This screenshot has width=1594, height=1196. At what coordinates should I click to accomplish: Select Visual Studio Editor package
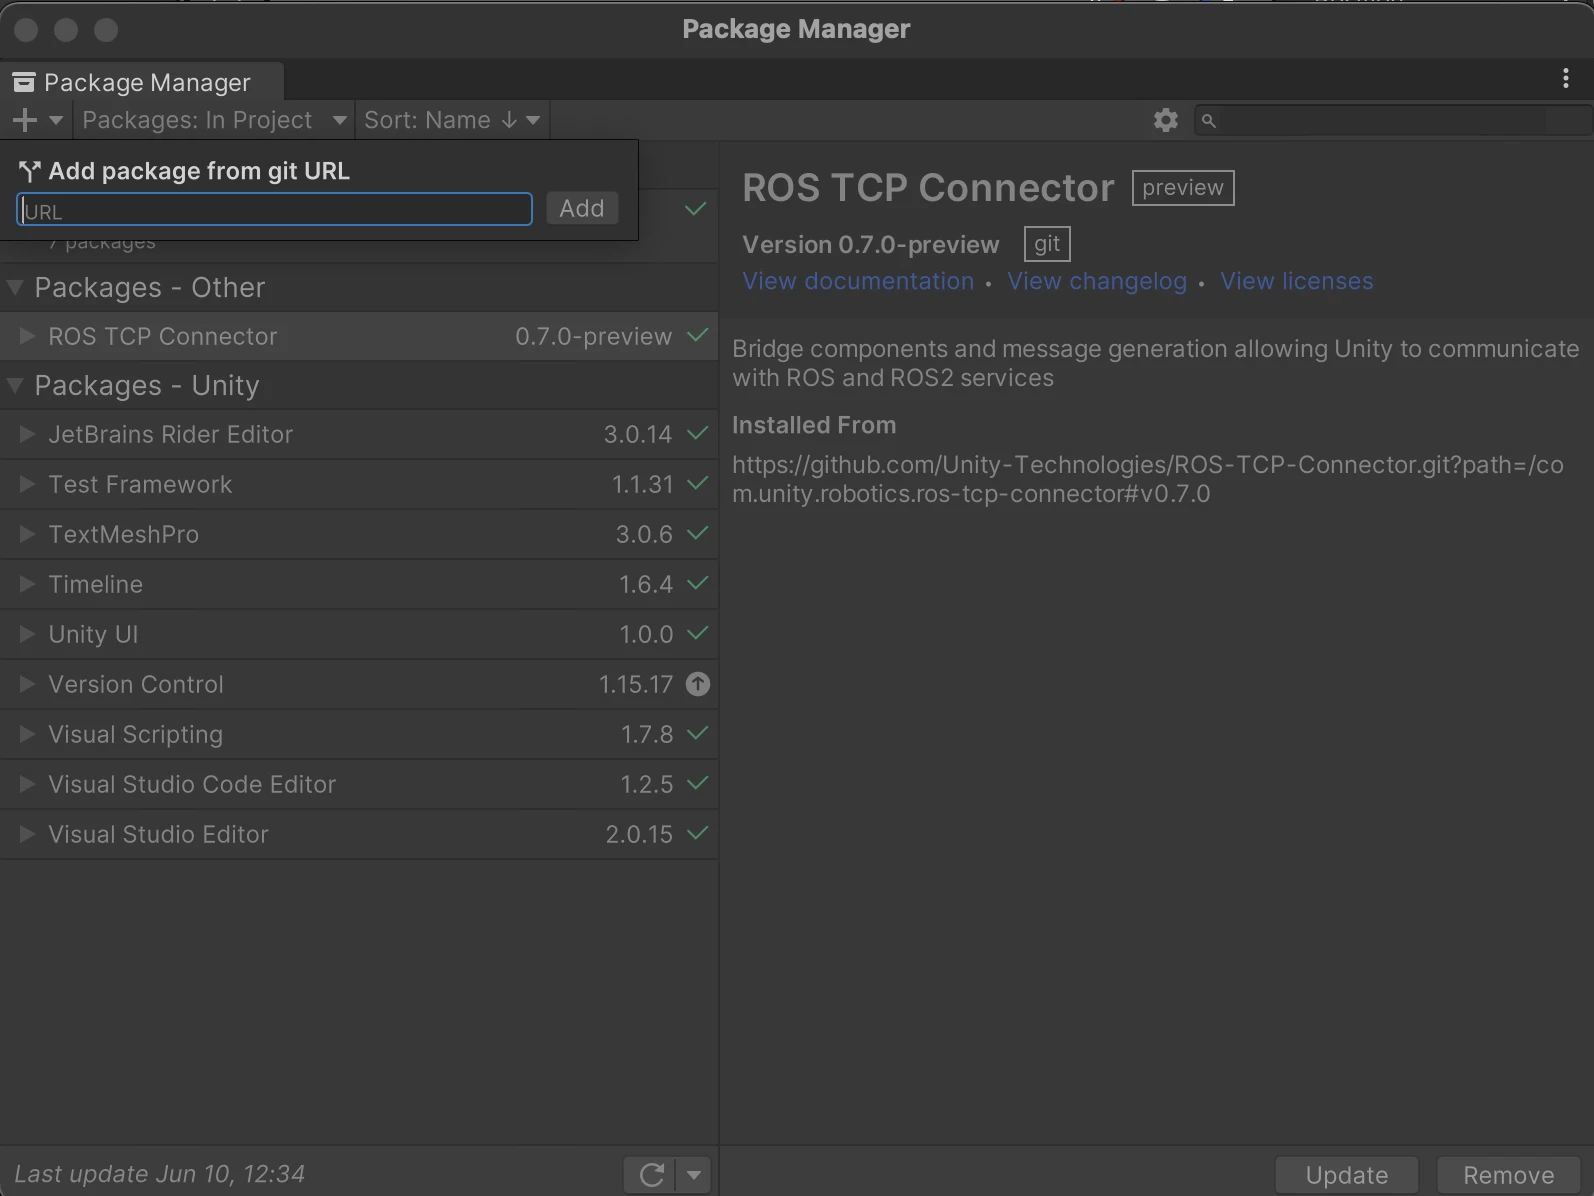[x=359, y=834]
